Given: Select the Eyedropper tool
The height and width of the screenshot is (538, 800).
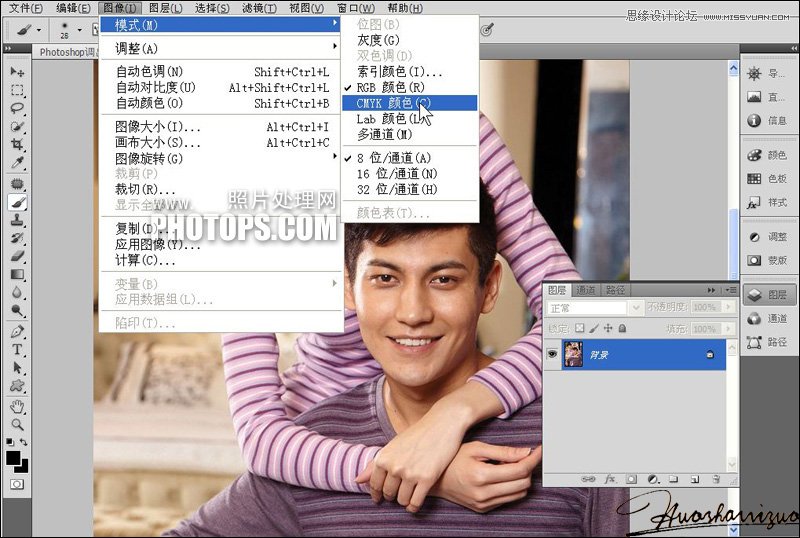Looking at the screenshot, I should point(17,163).
